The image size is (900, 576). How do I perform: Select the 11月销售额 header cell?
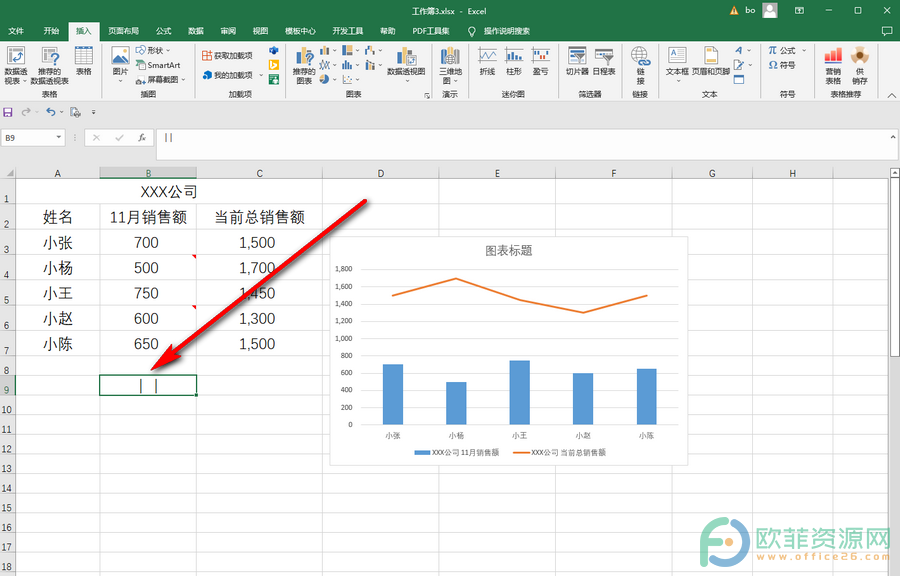click(x=148, y=217)
